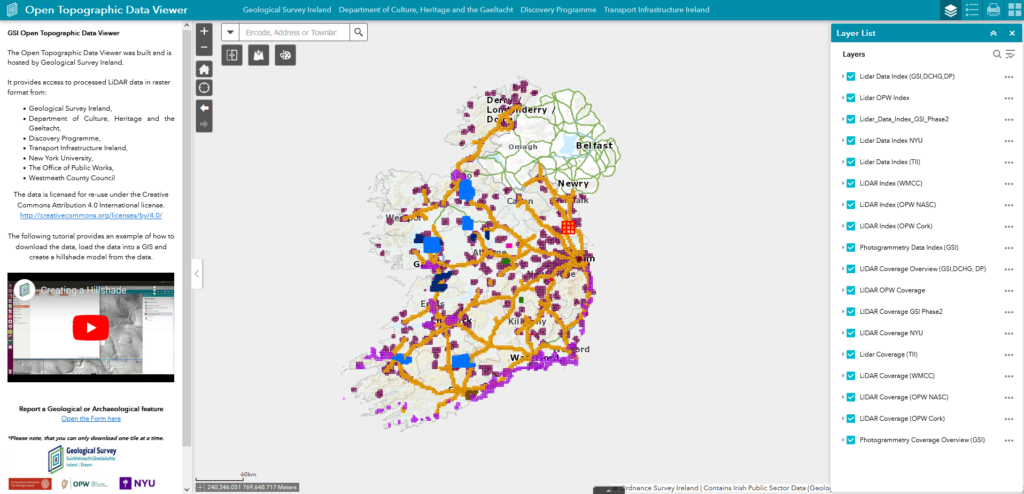Open Legend widget in header
The image size is (1024, 494).
coord(972,10)
